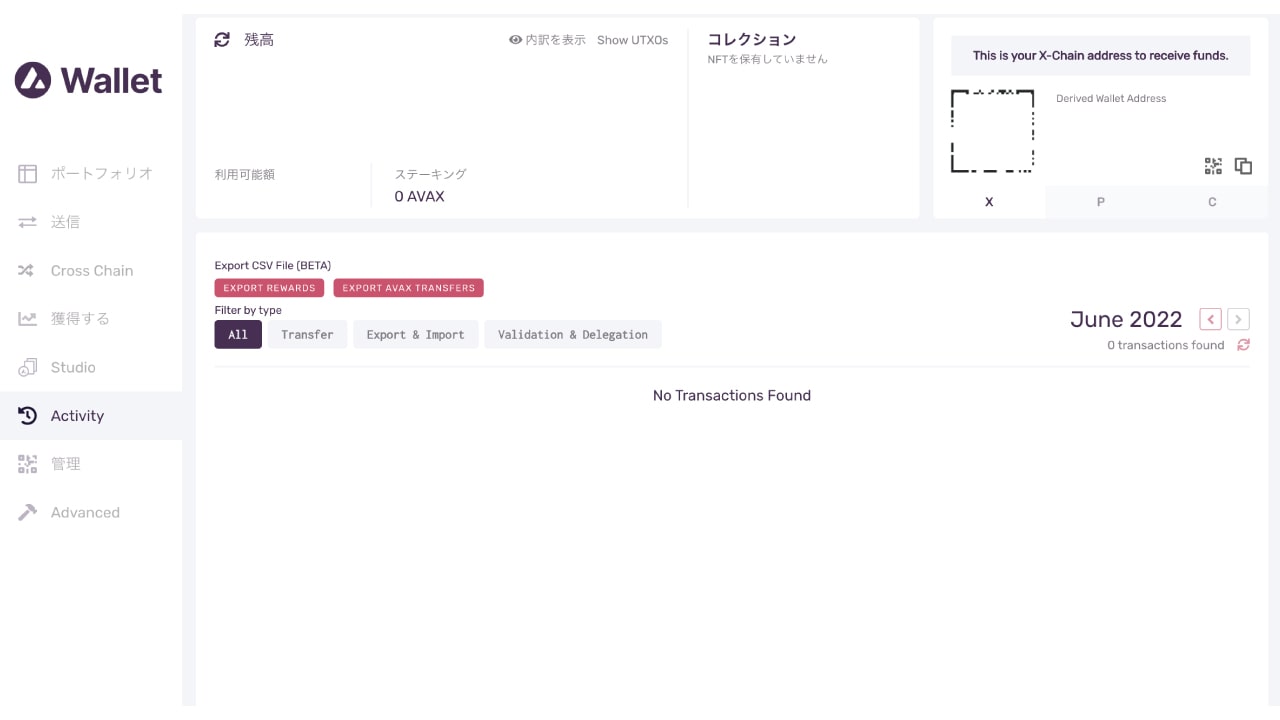1280x720 pixels.
Task: Click the Advanced hammer icon
Action: (x=28, y=512)
